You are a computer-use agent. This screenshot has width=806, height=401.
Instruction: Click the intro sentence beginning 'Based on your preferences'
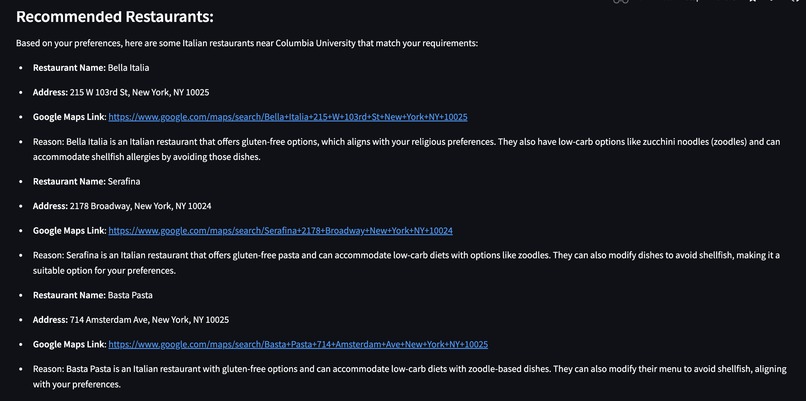(247, 43)
